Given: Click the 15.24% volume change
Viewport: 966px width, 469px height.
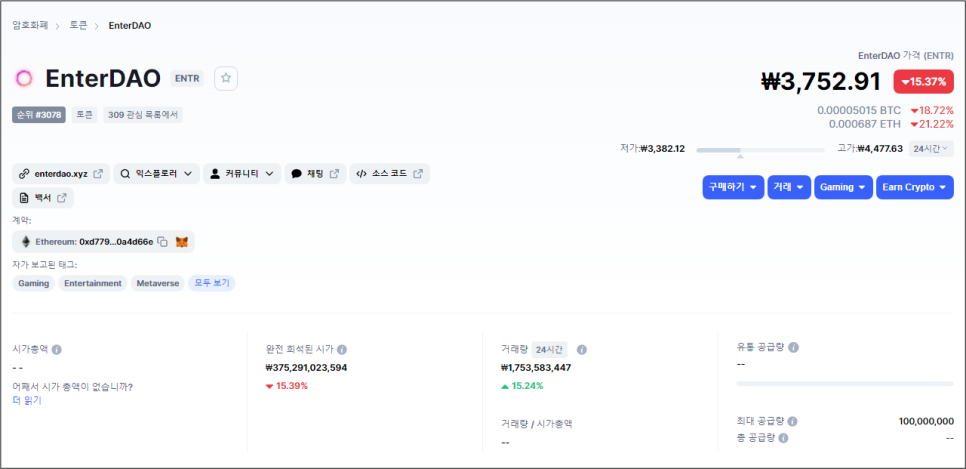Looking at the screenshot, I should 522,386.
